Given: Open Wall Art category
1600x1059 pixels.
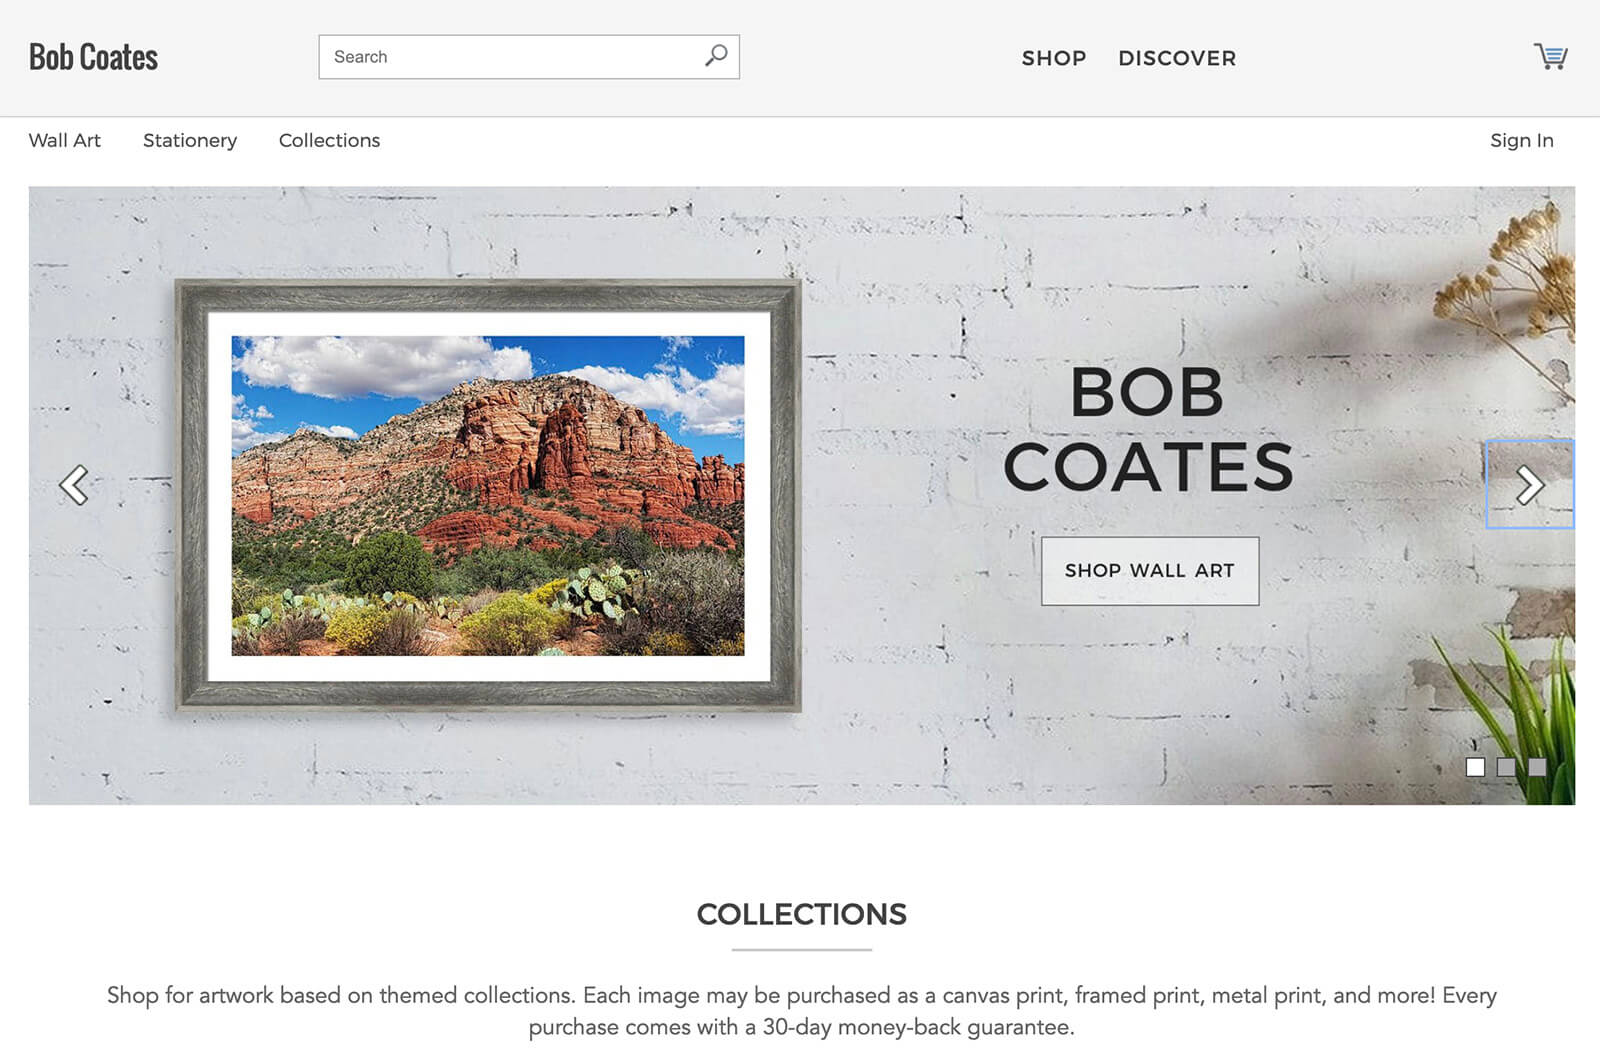Looking at the screenshot, I should click(x=65, y=140).
